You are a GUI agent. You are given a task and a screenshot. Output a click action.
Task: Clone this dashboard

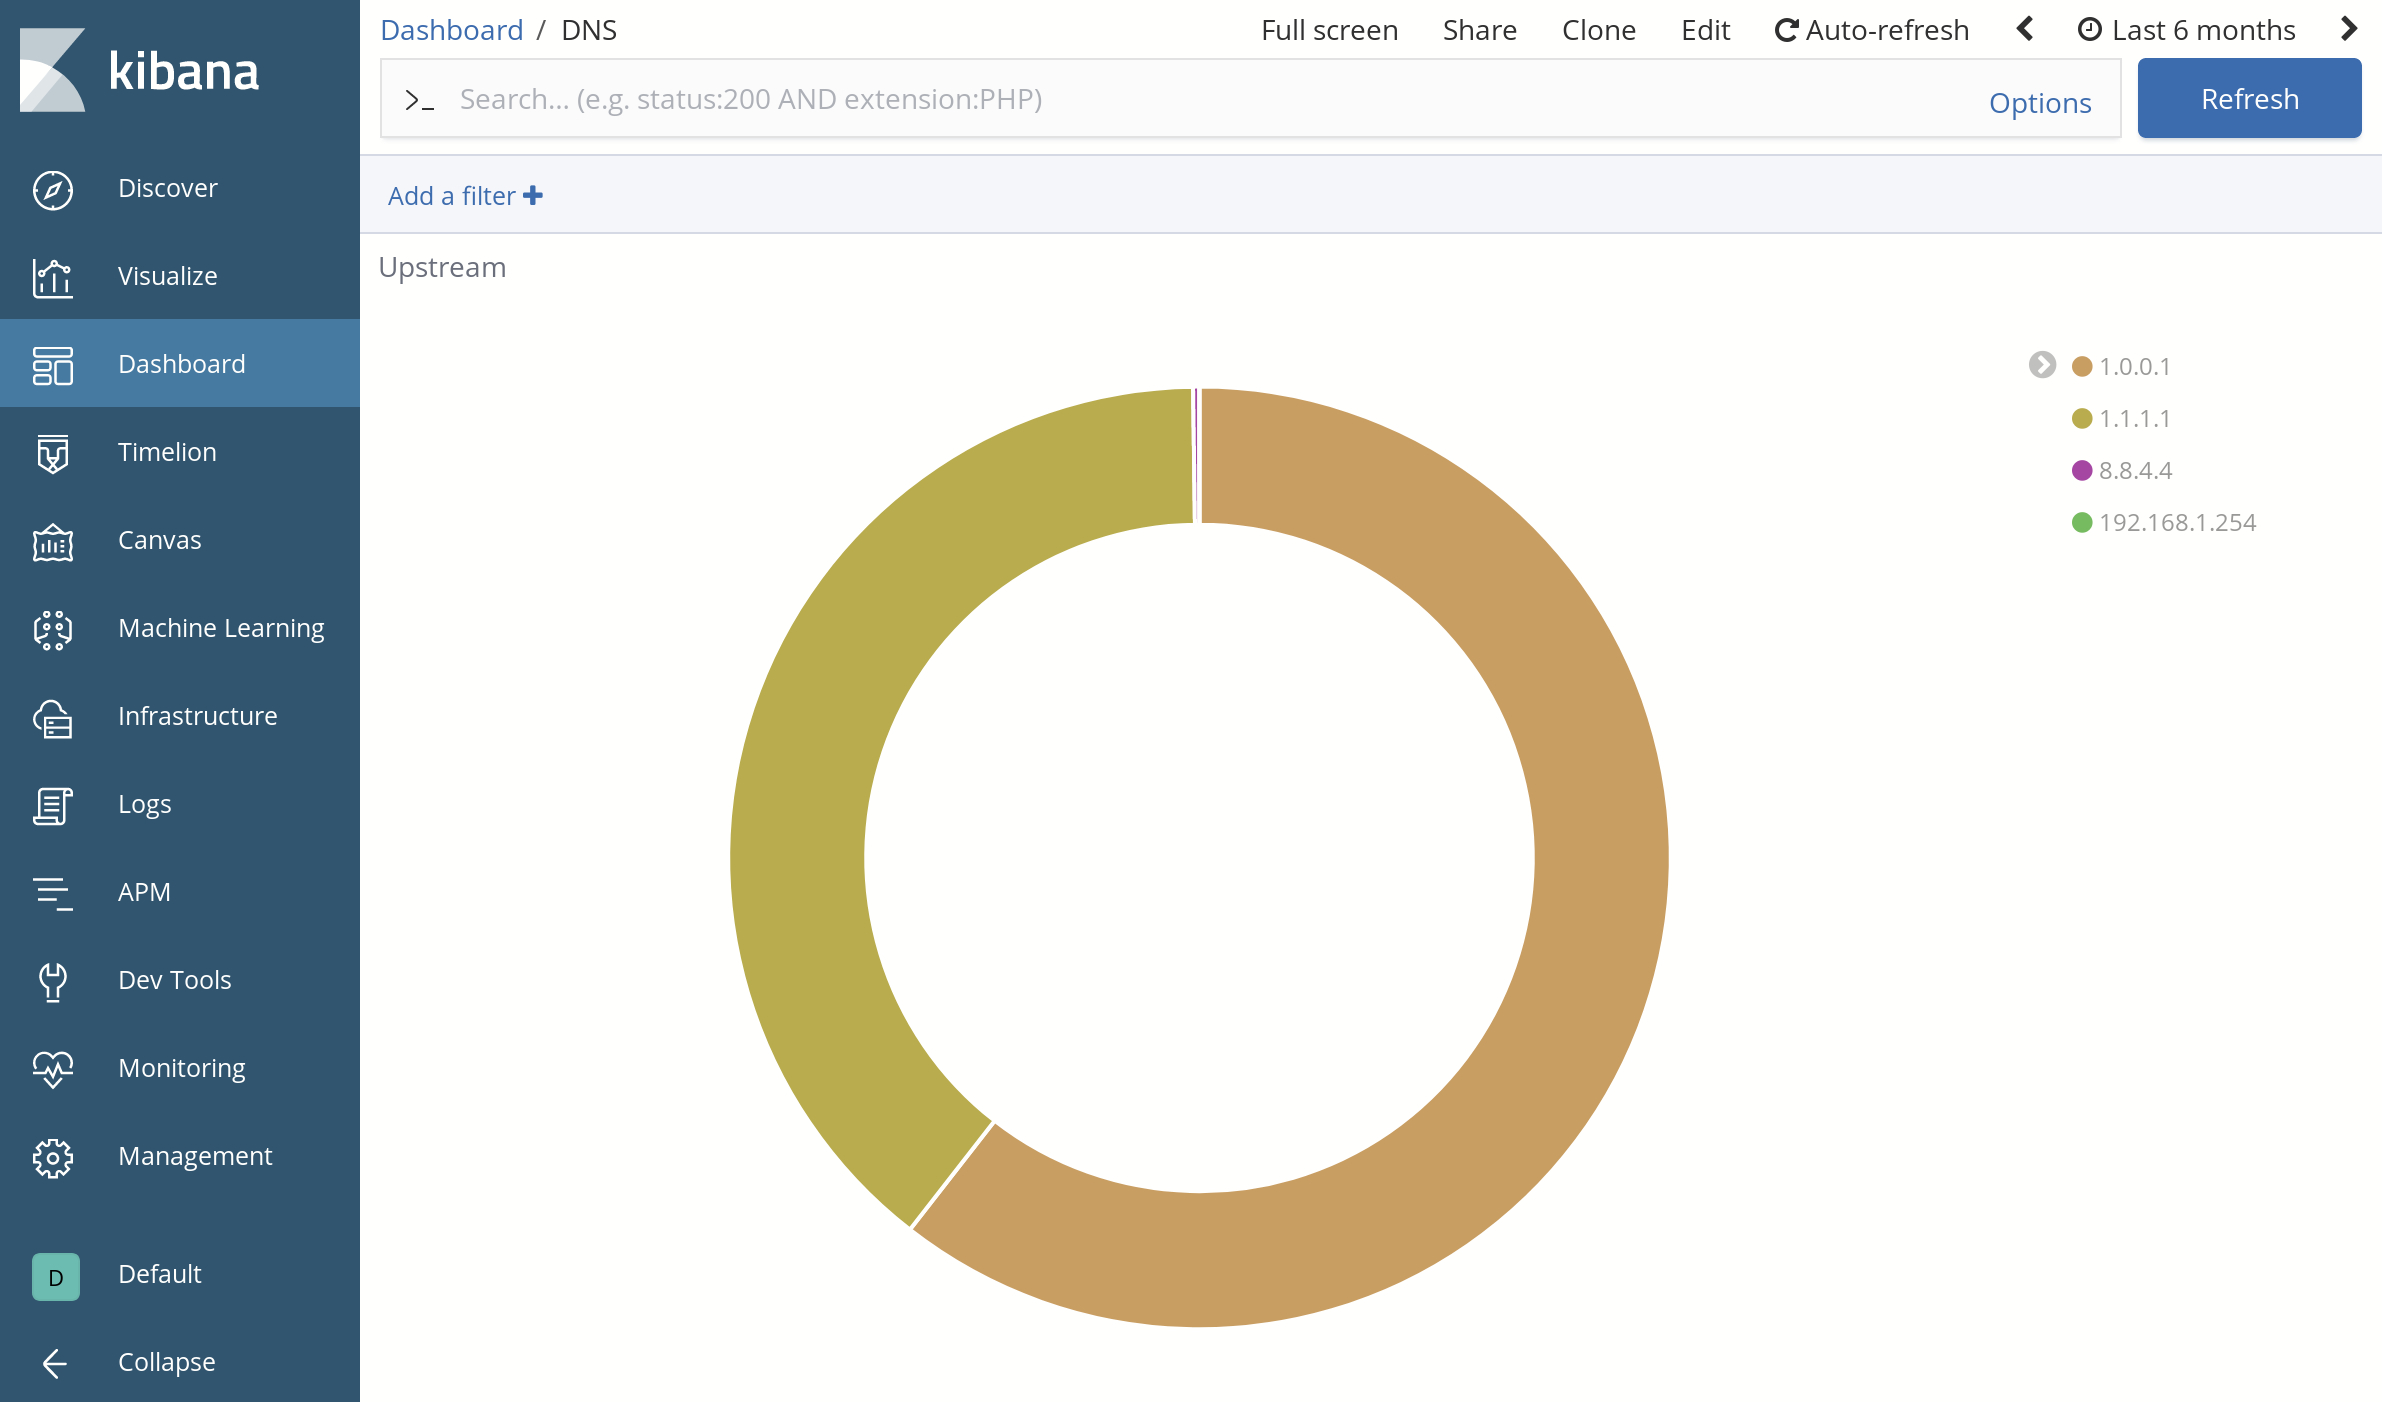click(1598, 30)
